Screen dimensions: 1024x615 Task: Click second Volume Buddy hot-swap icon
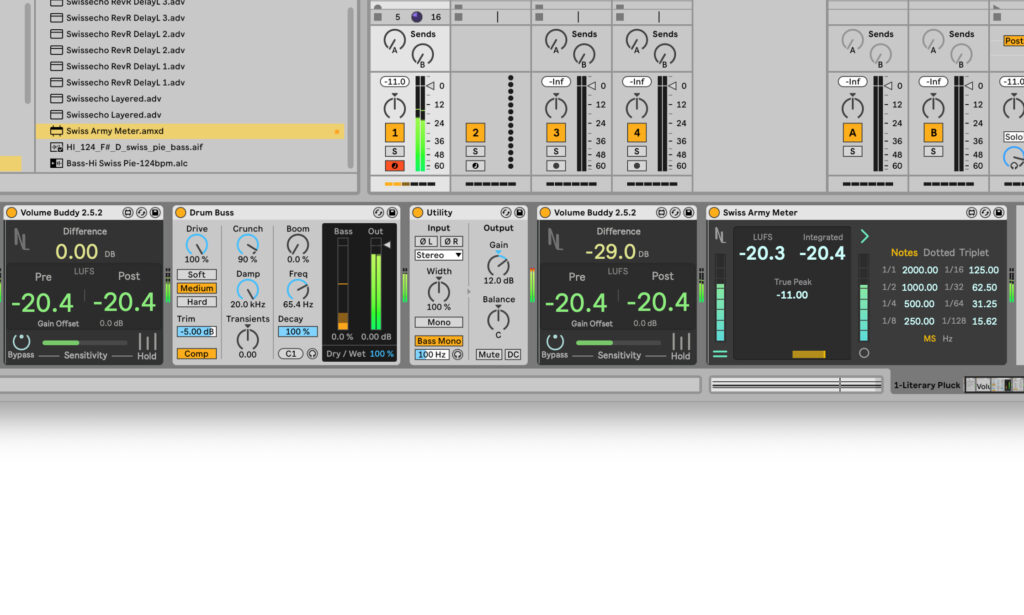pos(675,213)
